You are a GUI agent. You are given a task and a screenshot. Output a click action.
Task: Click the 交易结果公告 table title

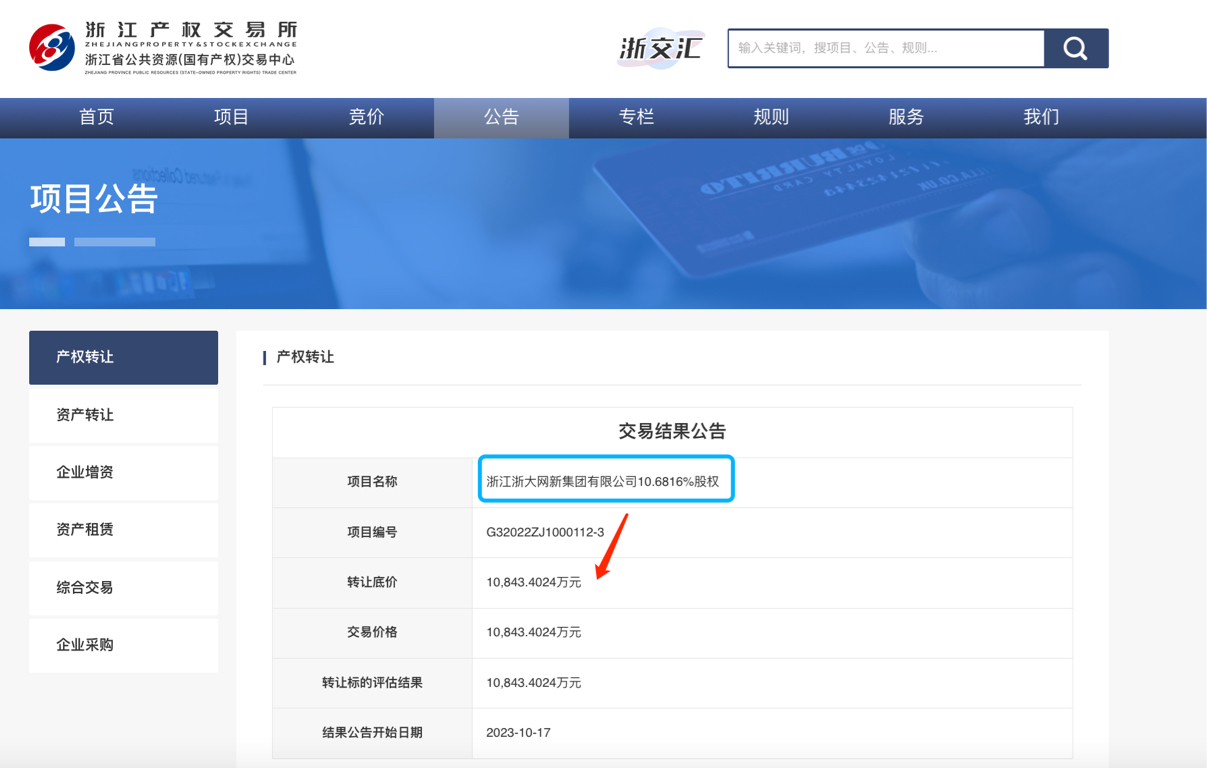[x=672, y=432]
